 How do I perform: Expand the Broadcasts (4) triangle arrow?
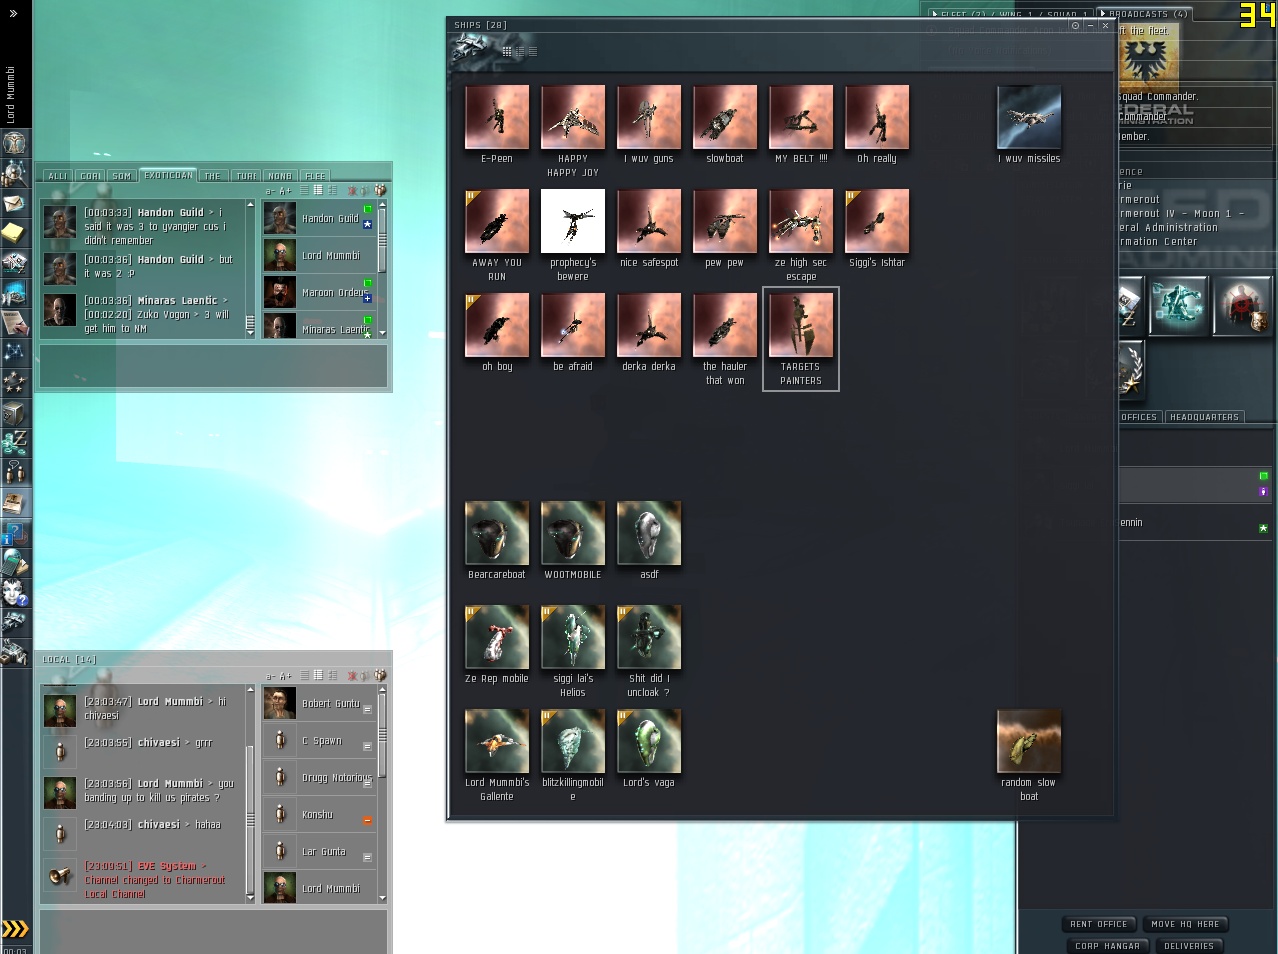tap(1103, 14)
